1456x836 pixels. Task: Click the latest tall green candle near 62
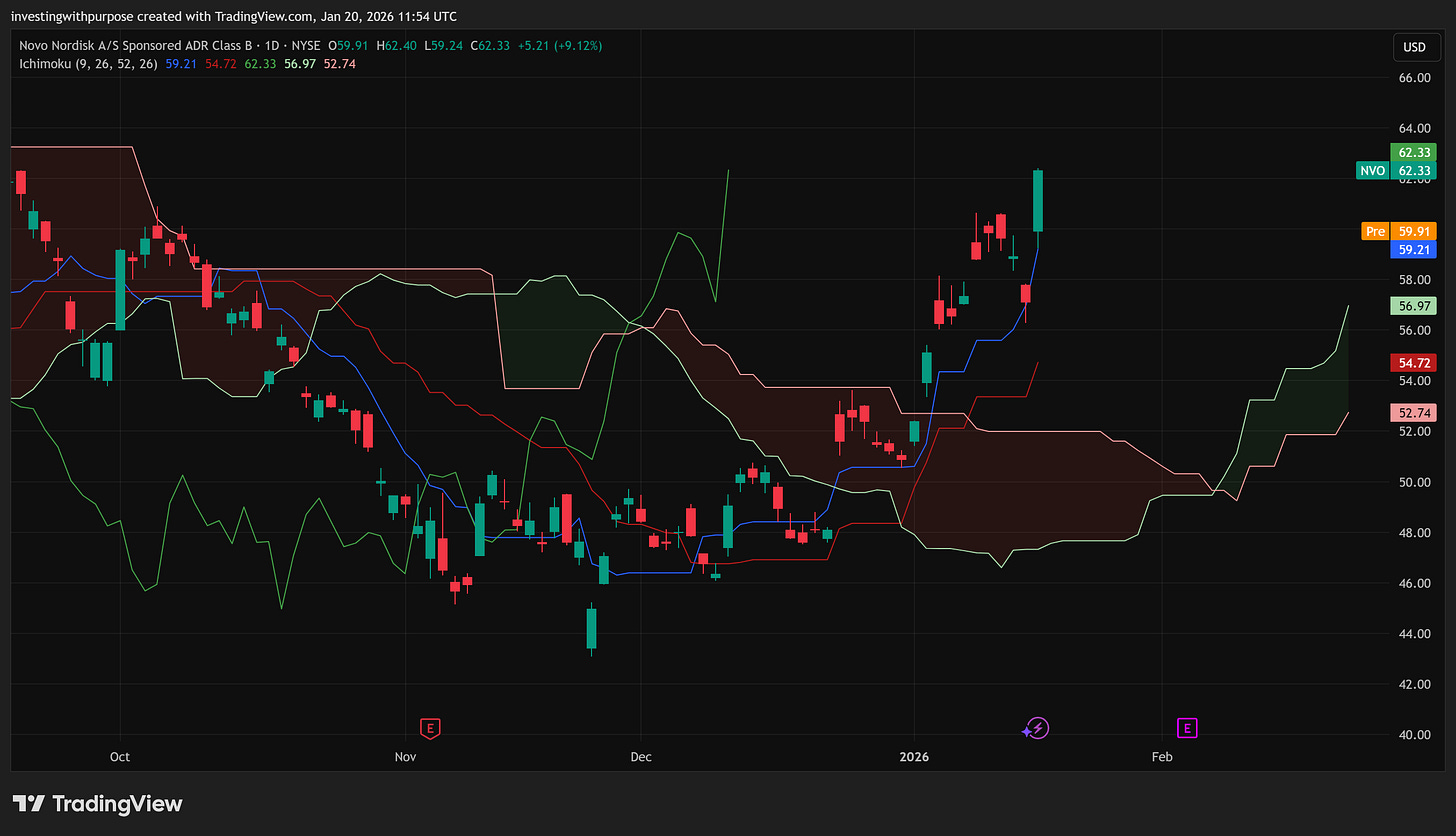click(1038, 200)
